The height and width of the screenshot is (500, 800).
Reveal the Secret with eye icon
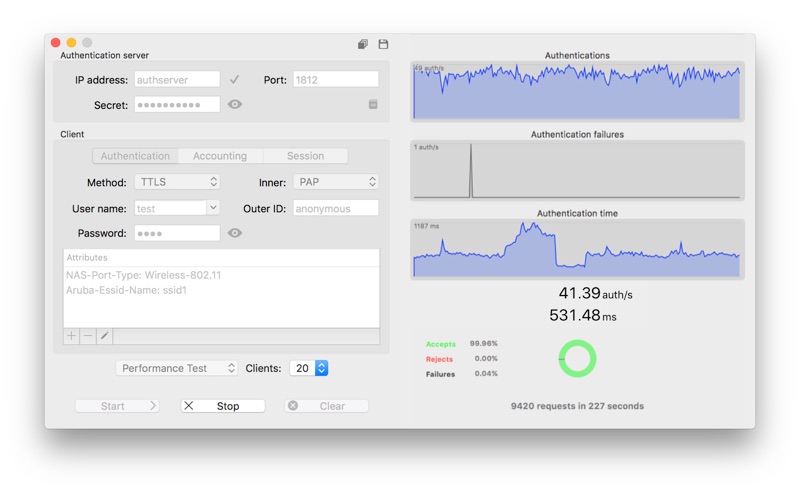(x=235, y=104)
